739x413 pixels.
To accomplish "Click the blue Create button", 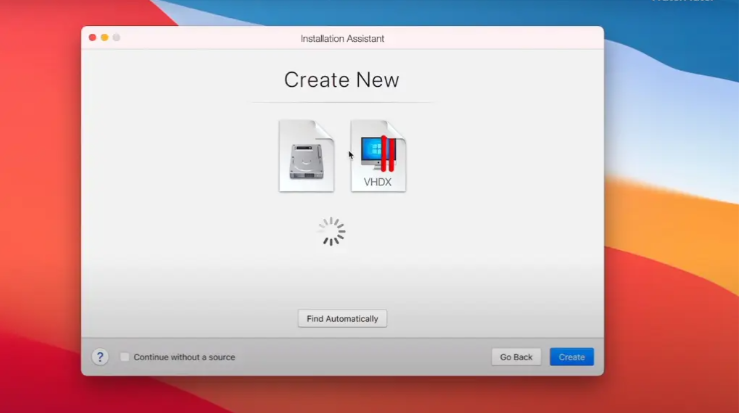I will (x=571, y=357).
